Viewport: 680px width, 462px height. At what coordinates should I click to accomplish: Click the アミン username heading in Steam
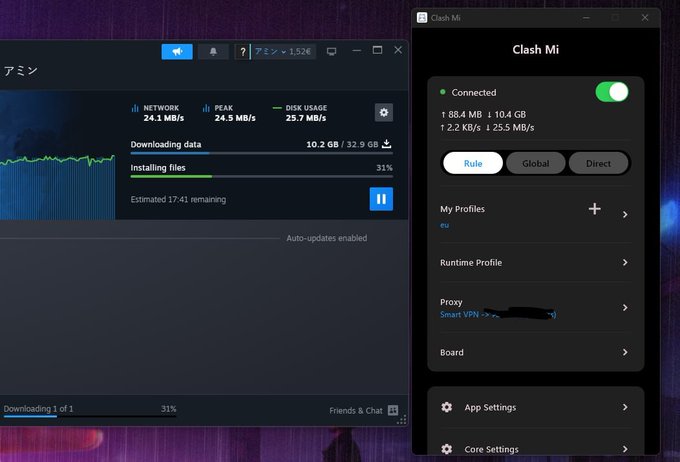click(x=20, y=71)
